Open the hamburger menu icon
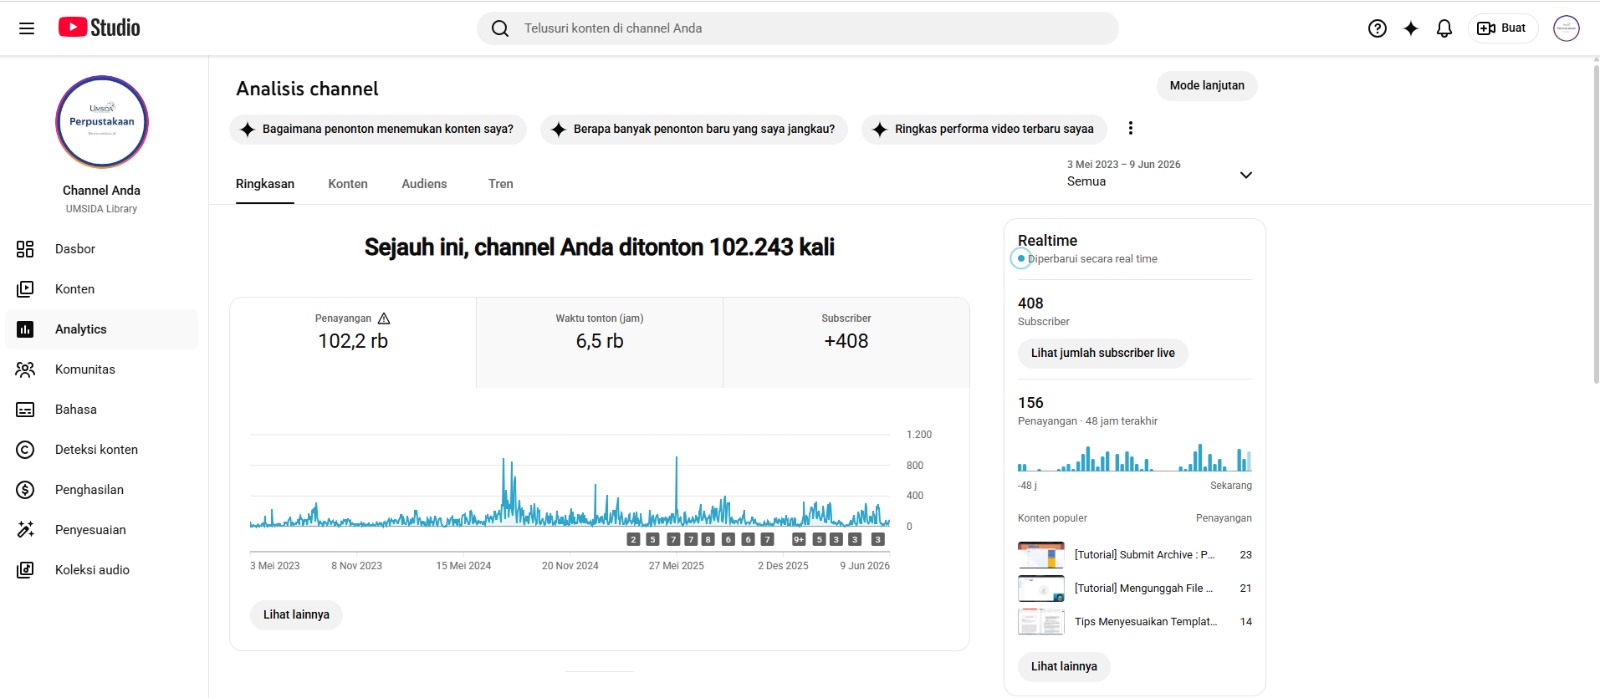Viewport: 1600px width, 698px height. (27, 28)
